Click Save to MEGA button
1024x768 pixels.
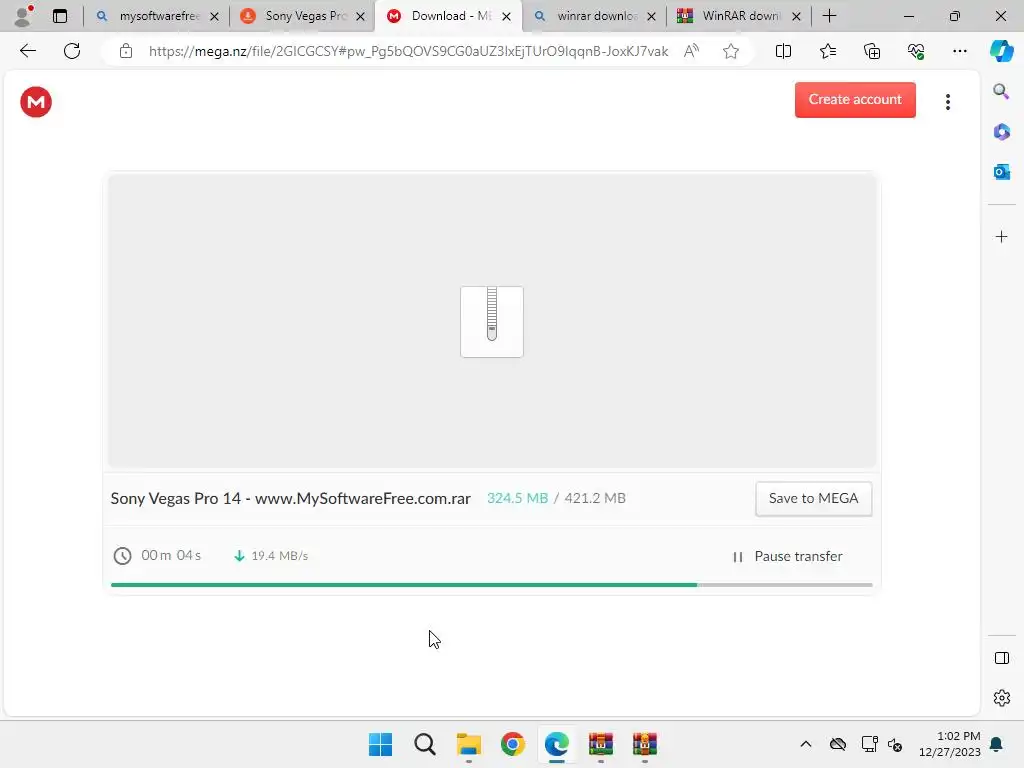tap(813, 498)
